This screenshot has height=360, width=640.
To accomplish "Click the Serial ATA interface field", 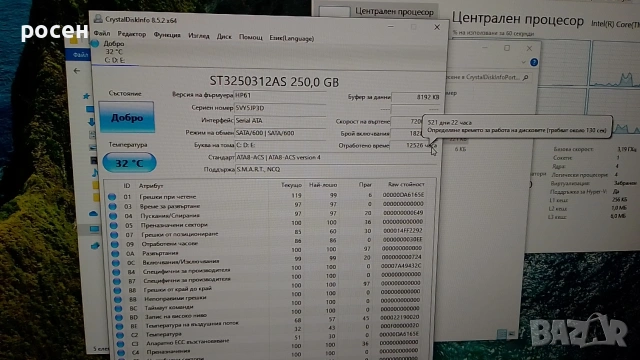I will click(x=280, y=121).
